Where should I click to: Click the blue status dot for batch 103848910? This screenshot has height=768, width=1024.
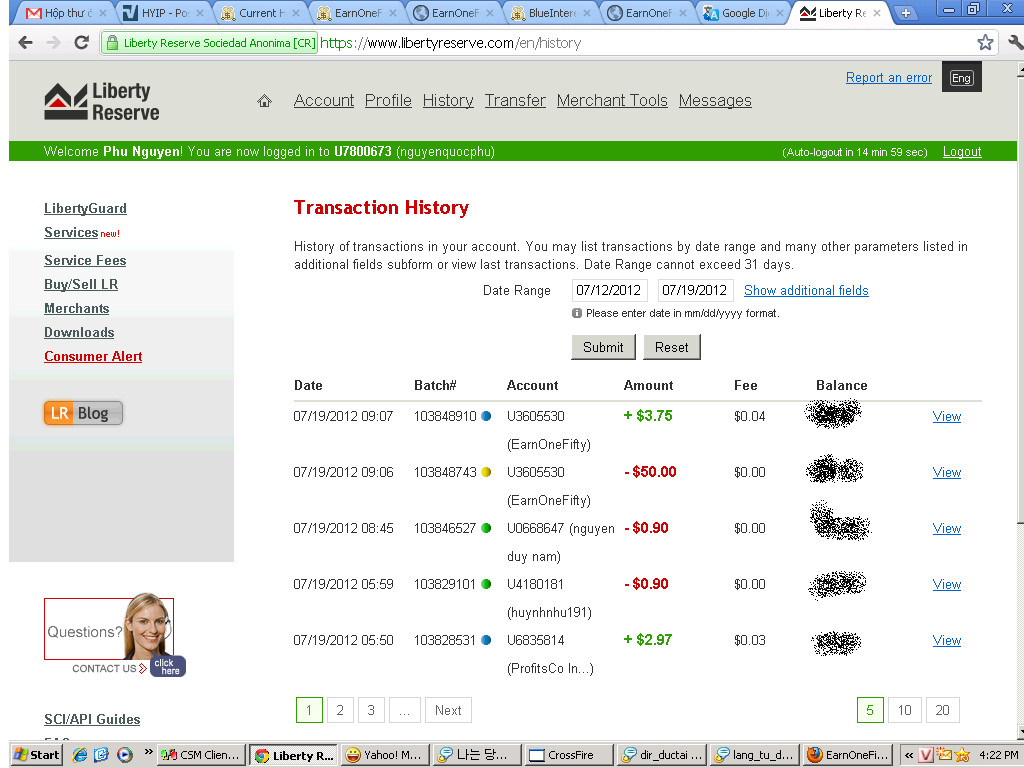click(x=486, y=416)
